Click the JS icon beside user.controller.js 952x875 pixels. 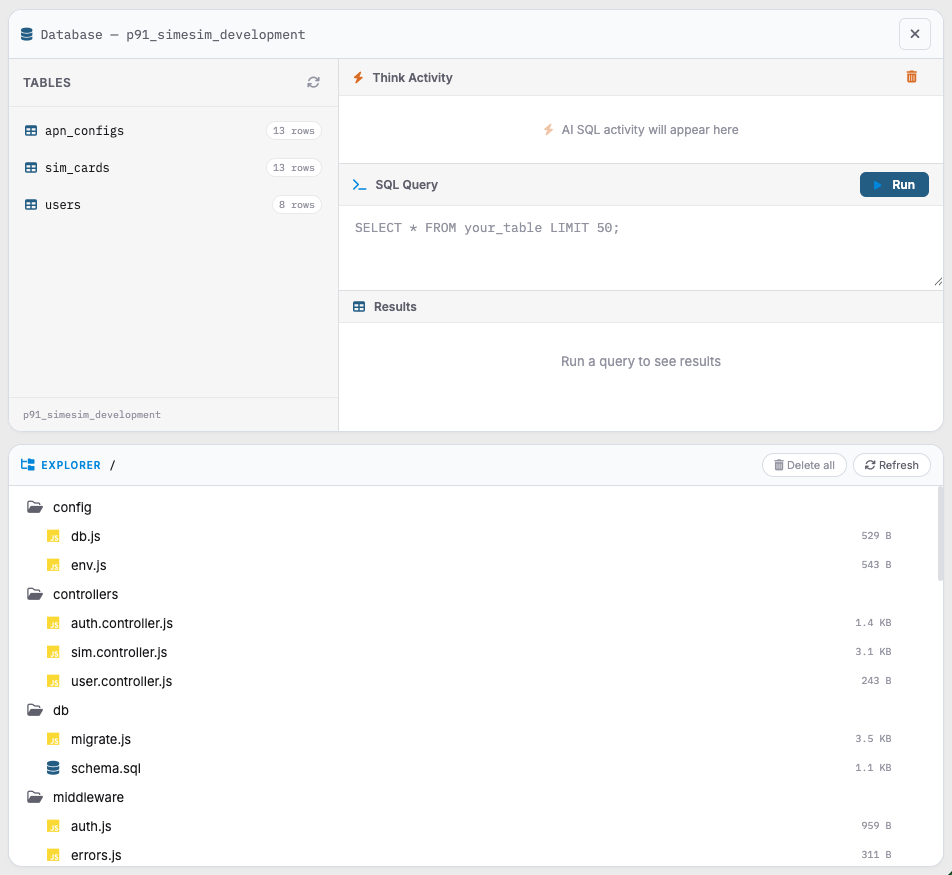pyautogui.click(x=53, y=681)
